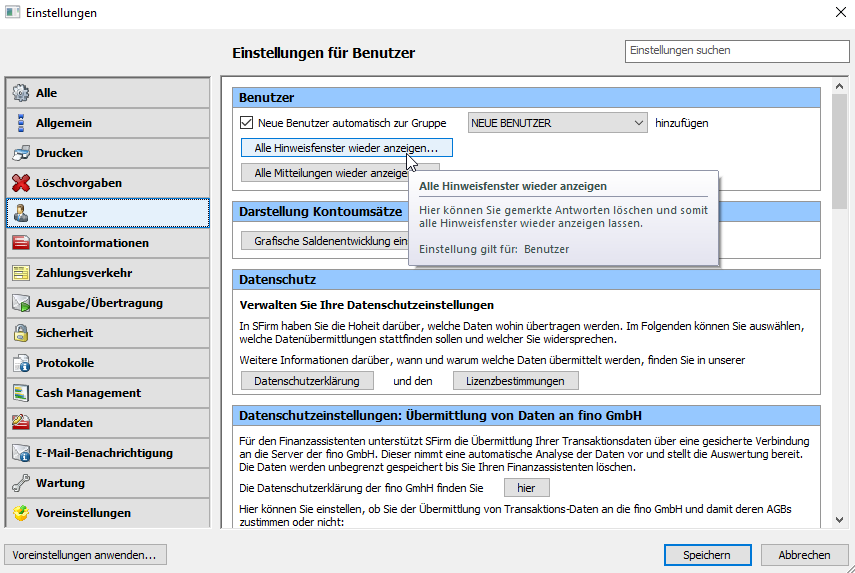Viewport: 855px width, 573px height.
Task: Click Datenschutzeinstellungen fino GmbH header
Action: (526, 415)
